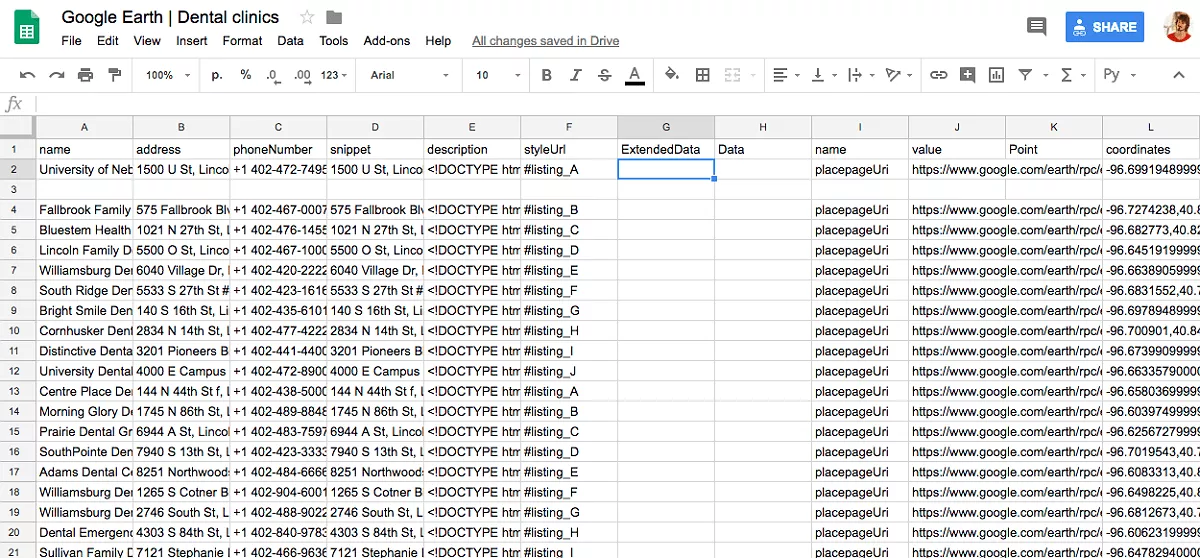Click 'Fallbrook Family' cell
This screenshot has width=1200, height=558.
pyautogui.click(x=84, y=210)
